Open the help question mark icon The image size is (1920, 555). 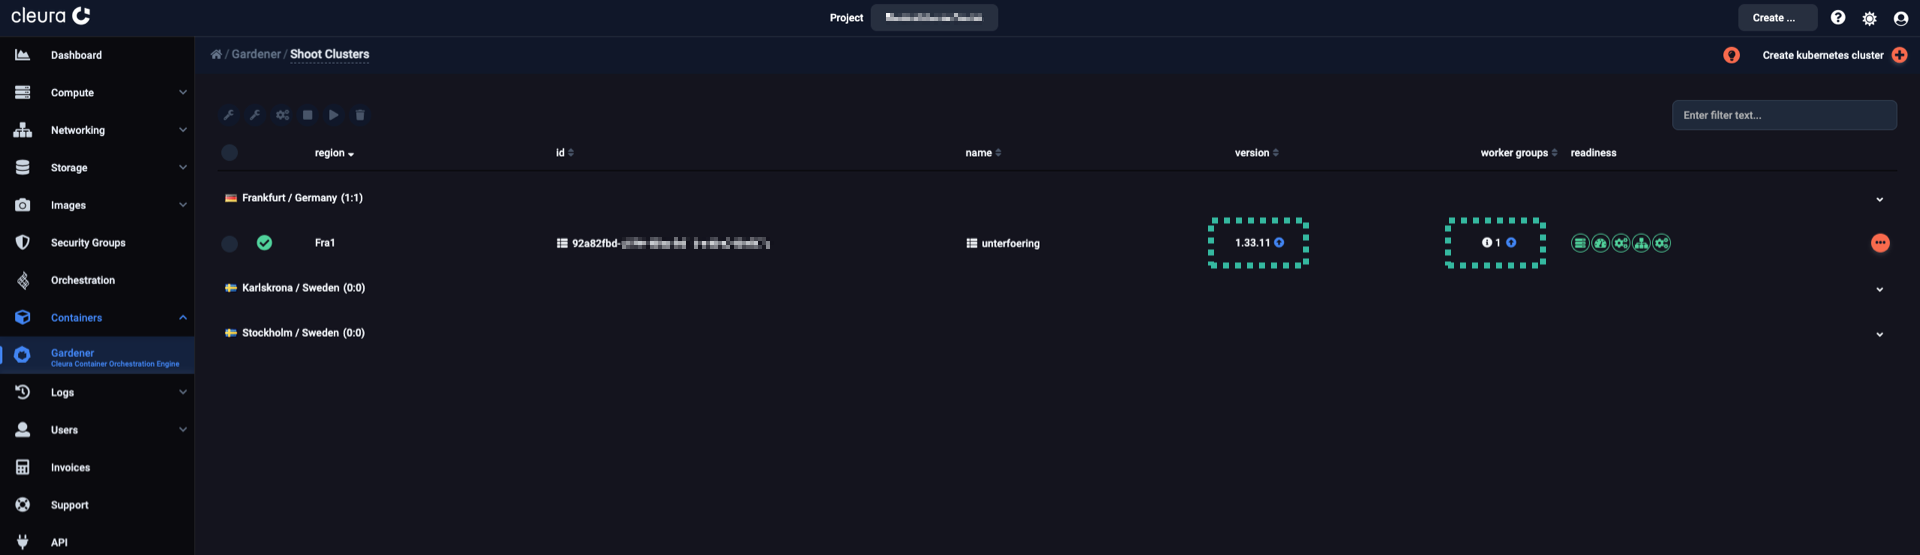click(1838, 18)
